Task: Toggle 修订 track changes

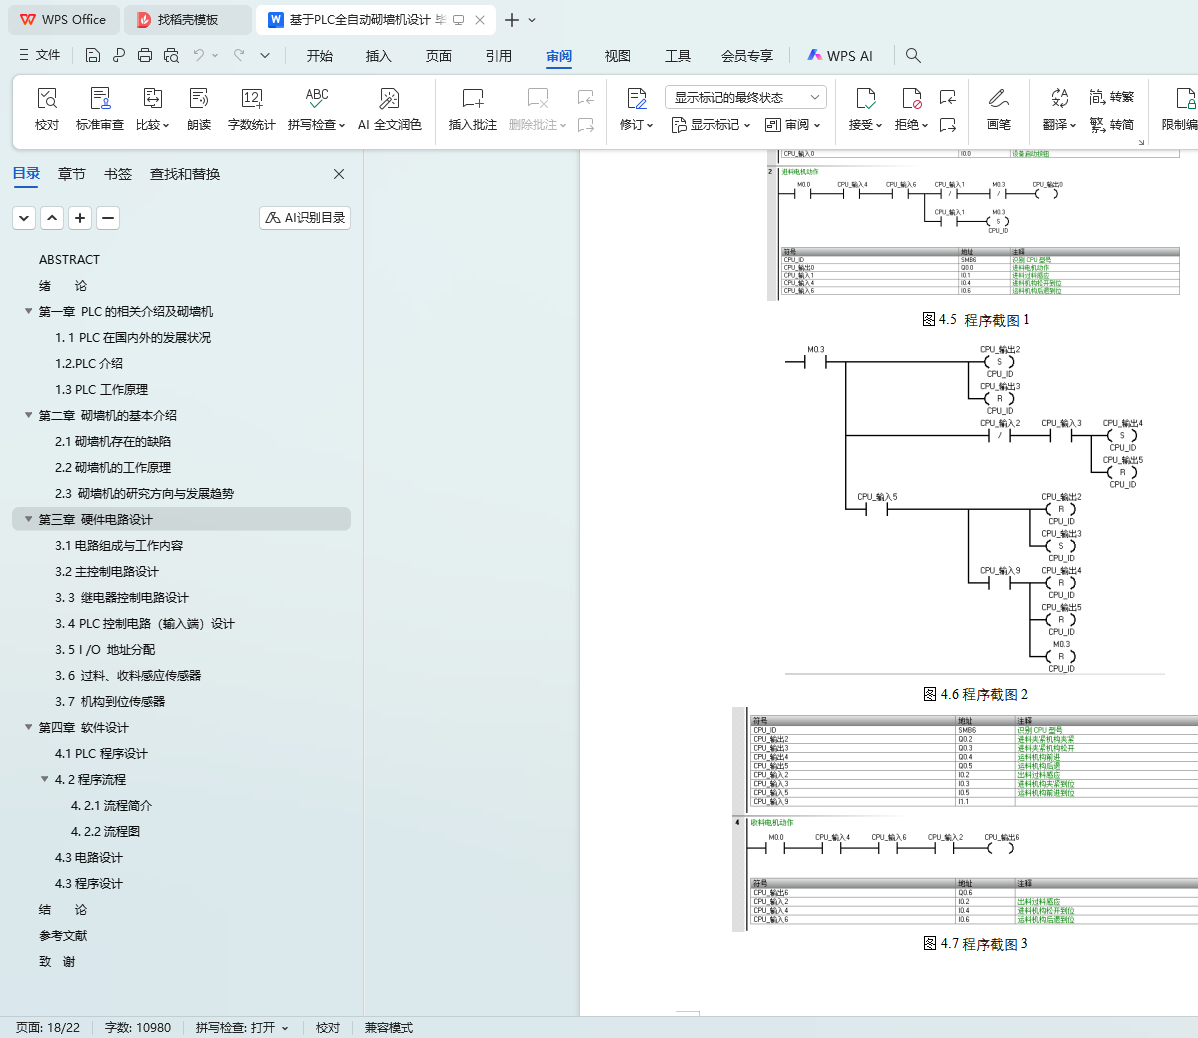Action: click(636, 109)
